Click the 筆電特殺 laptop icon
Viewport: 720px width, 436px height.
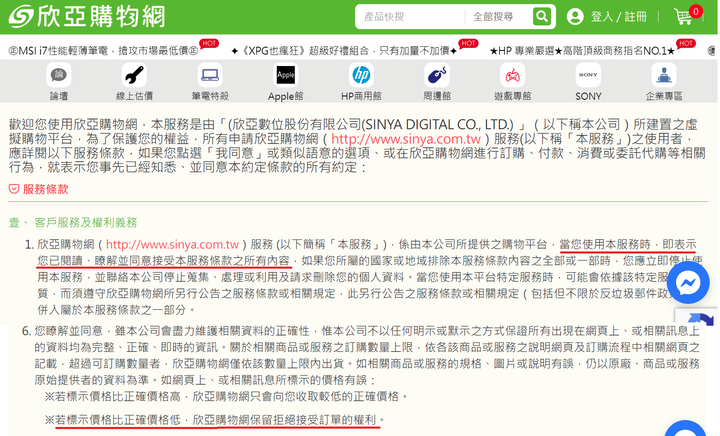[210, 75]
